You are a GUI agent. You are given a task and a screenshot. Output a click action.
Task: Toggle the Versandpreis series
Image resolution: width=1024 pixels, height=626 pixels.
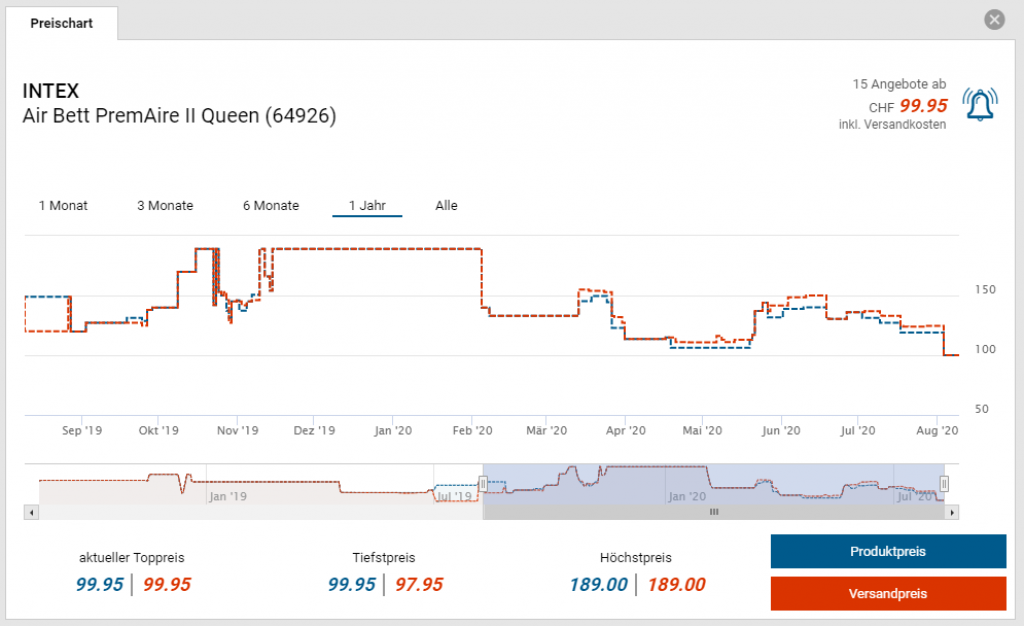point(888,593)
